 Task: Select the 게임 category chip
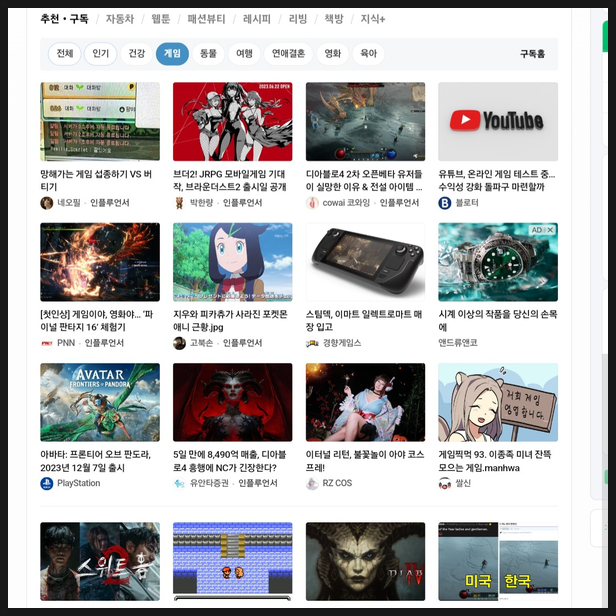(x=172, y=54)
